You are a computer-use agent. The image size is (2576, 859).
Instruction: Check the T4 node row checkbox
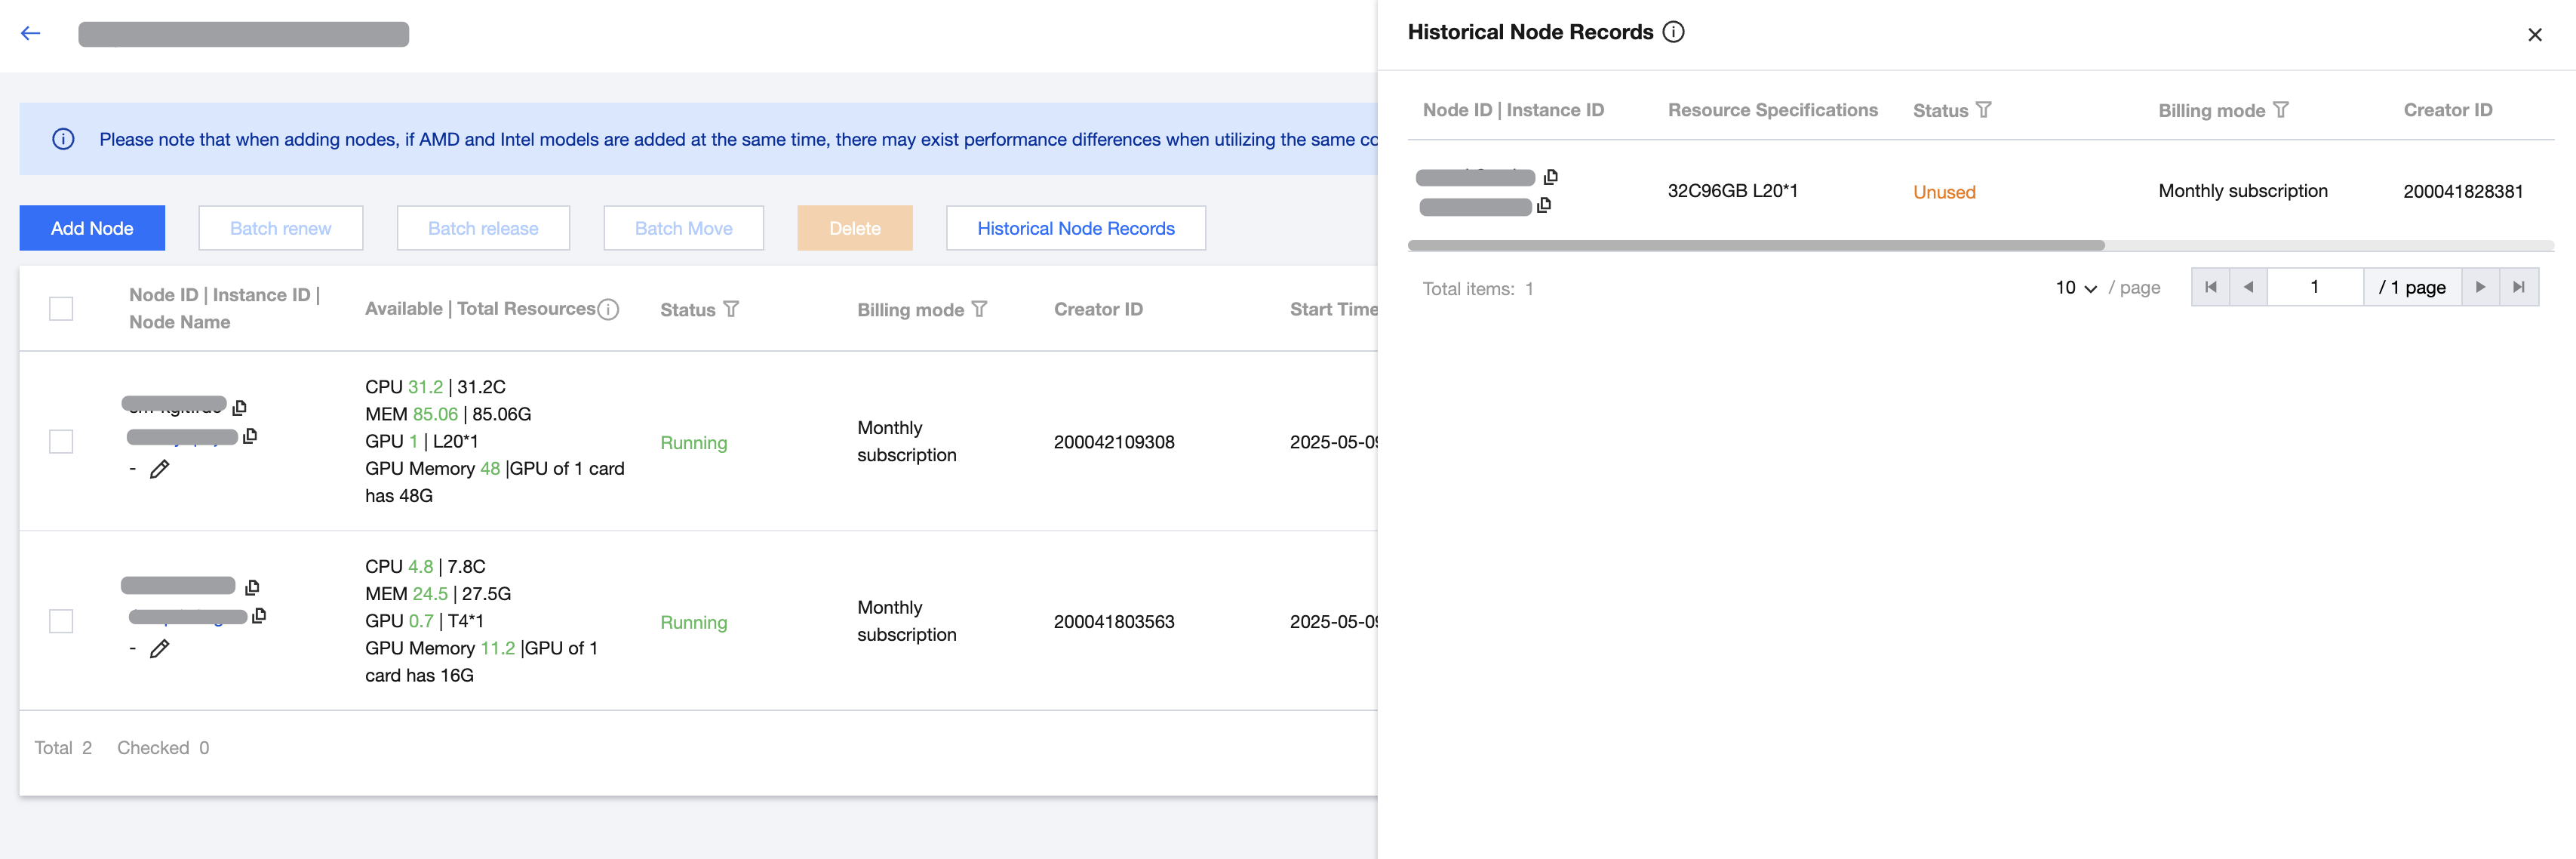pos(61,621)
